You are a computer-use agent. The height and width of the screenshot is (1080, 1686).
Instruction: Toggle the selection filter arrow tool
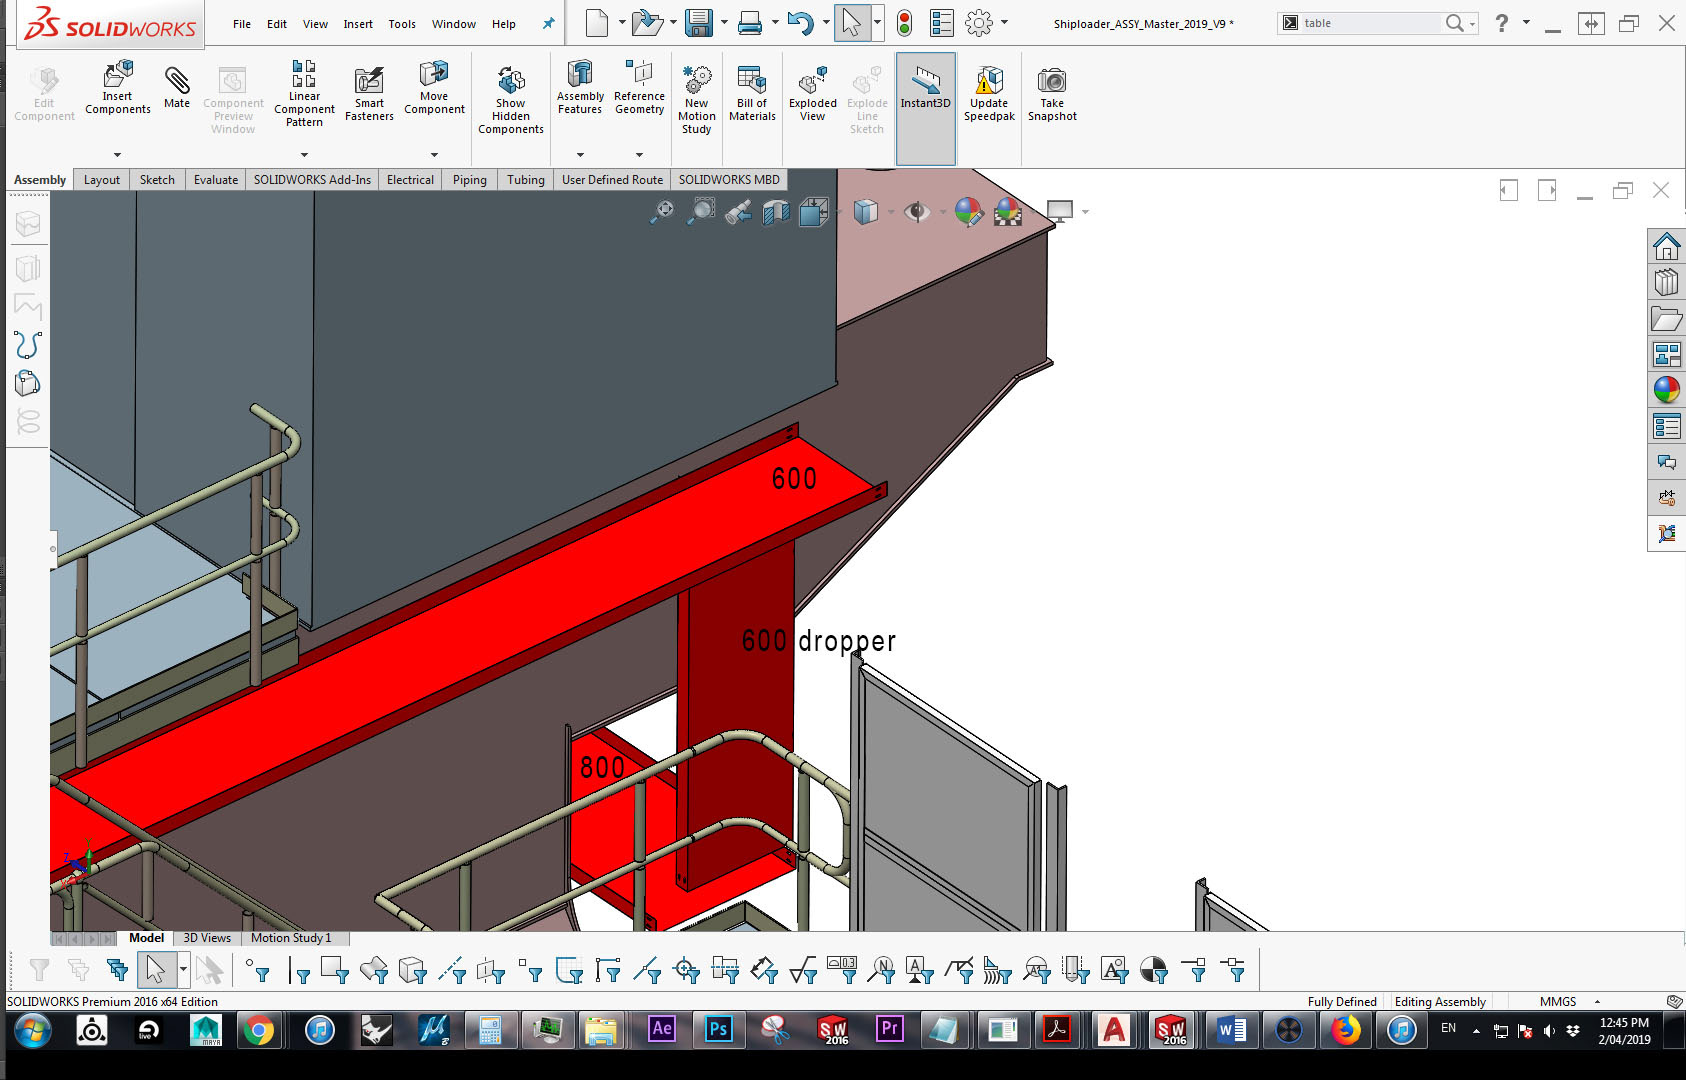[x=156, y=969]
